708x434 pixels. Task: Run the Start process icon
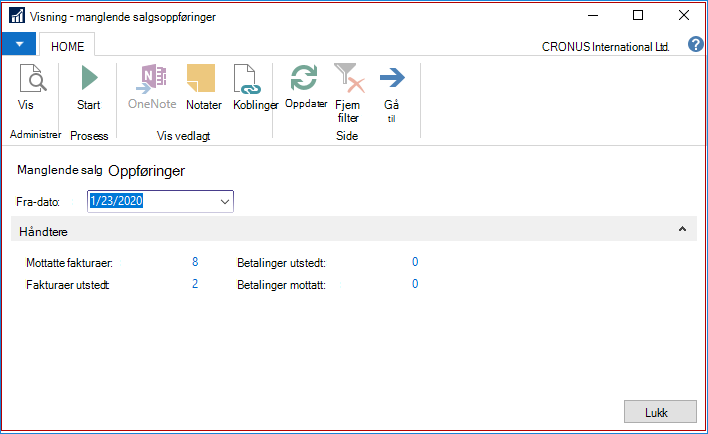pyautogui.click(x=89, y=79)
